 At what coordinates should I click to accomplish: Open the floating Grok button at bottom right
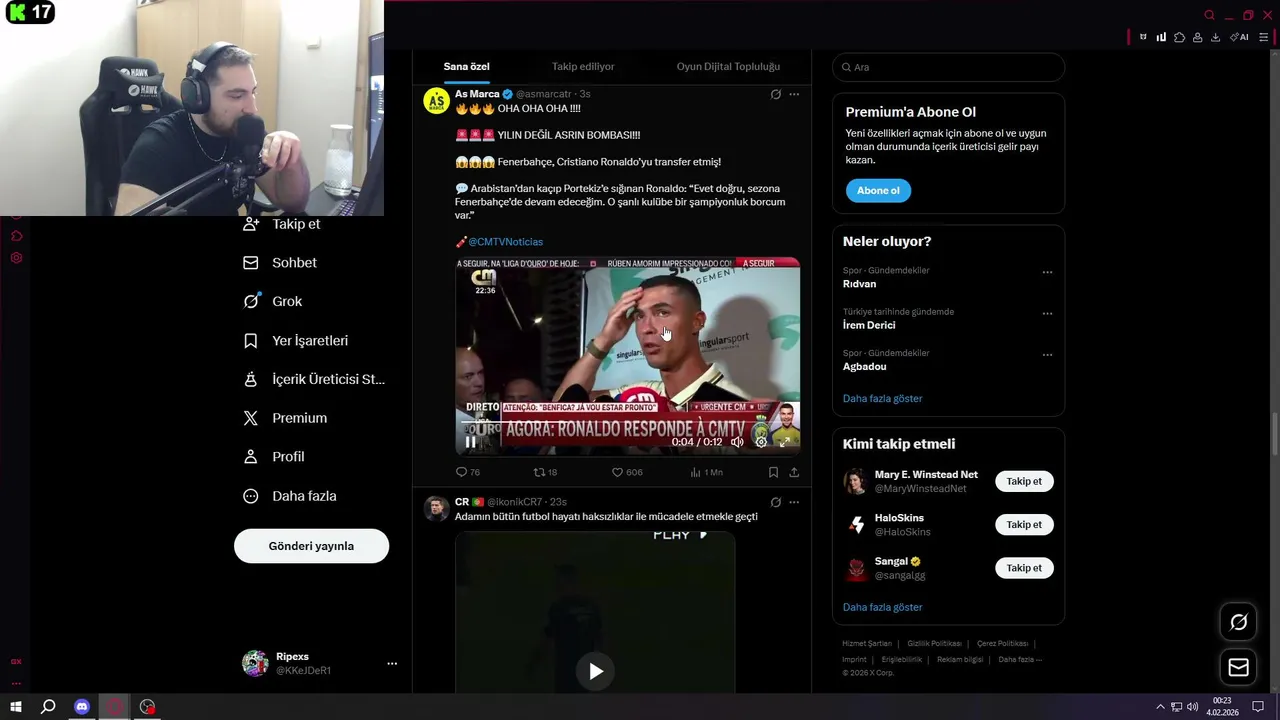click(x=1238, y=622)
